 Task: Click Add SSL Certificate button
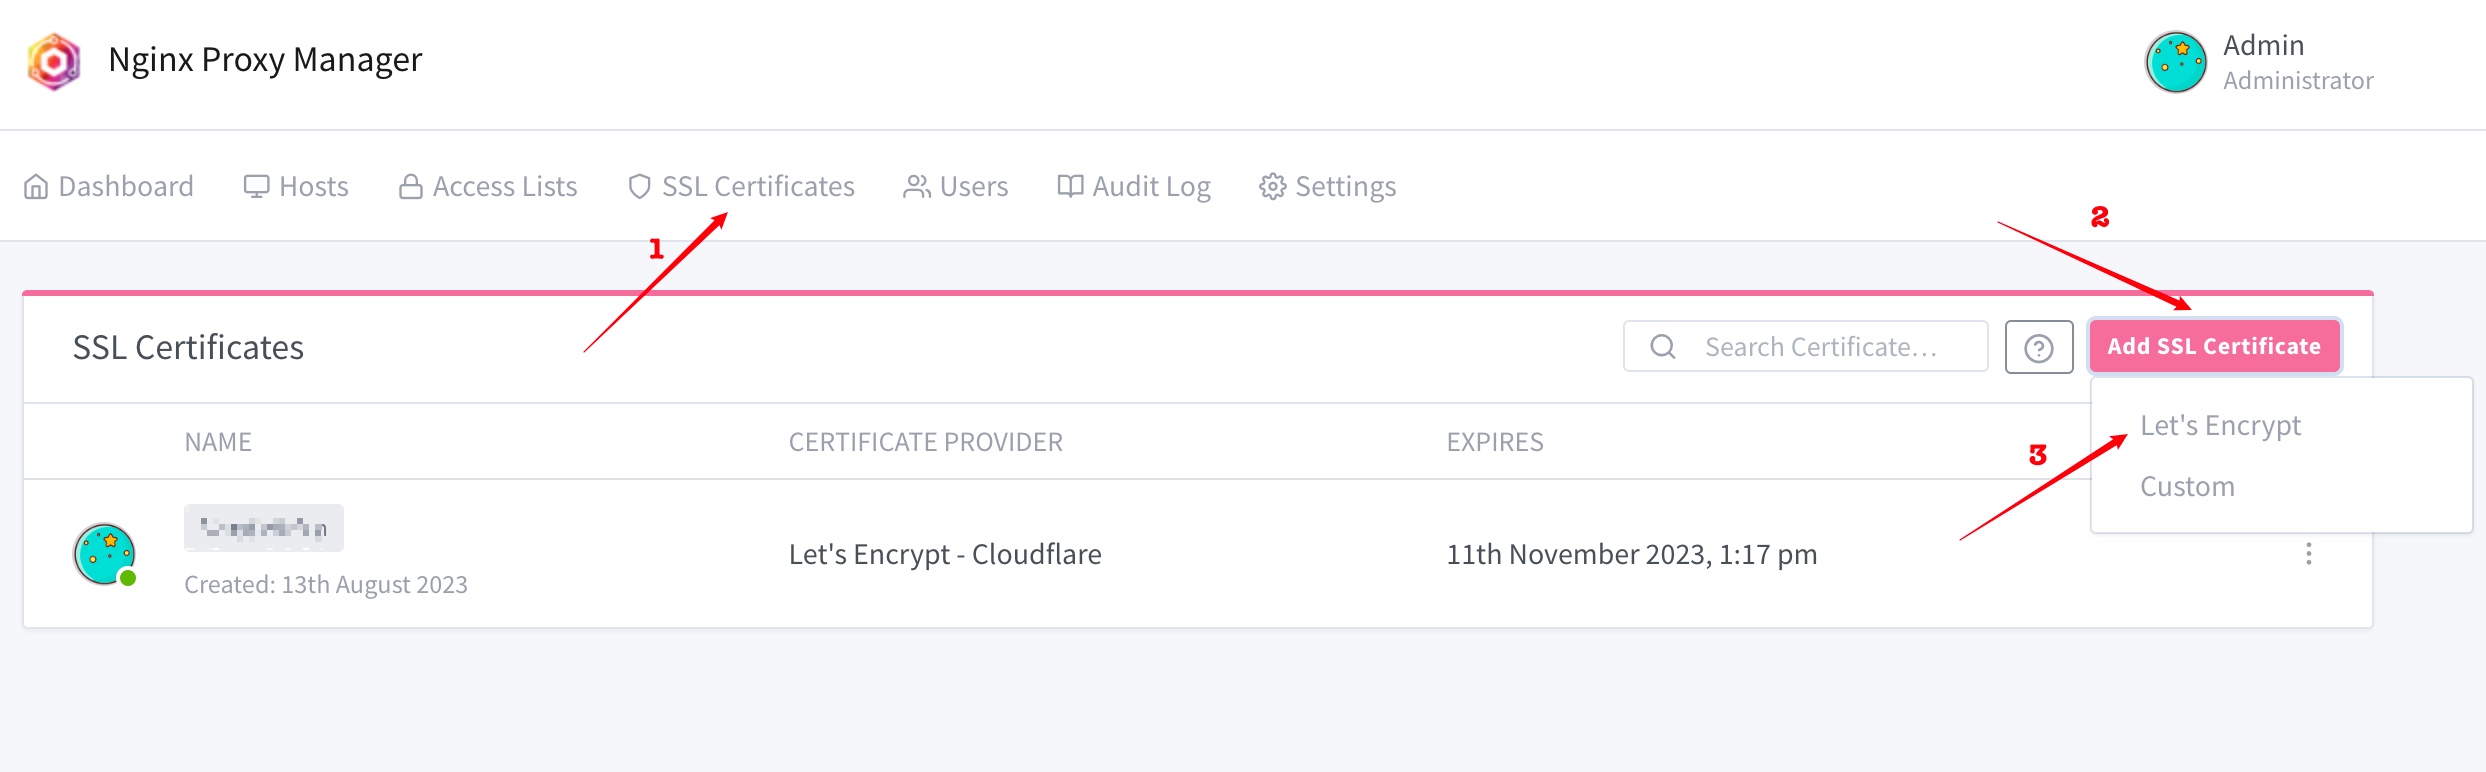coord(2214,346)
